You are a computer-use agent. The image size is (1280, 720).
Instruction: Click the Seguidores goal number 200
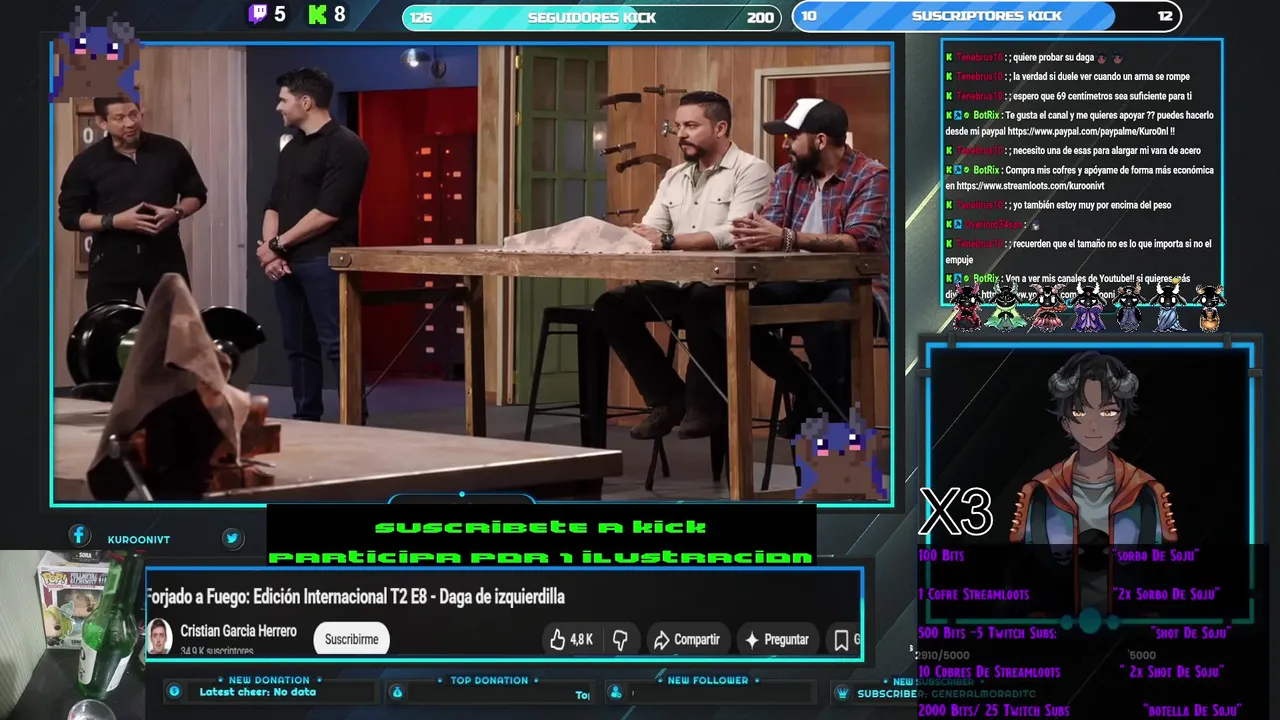coord(760,17)
